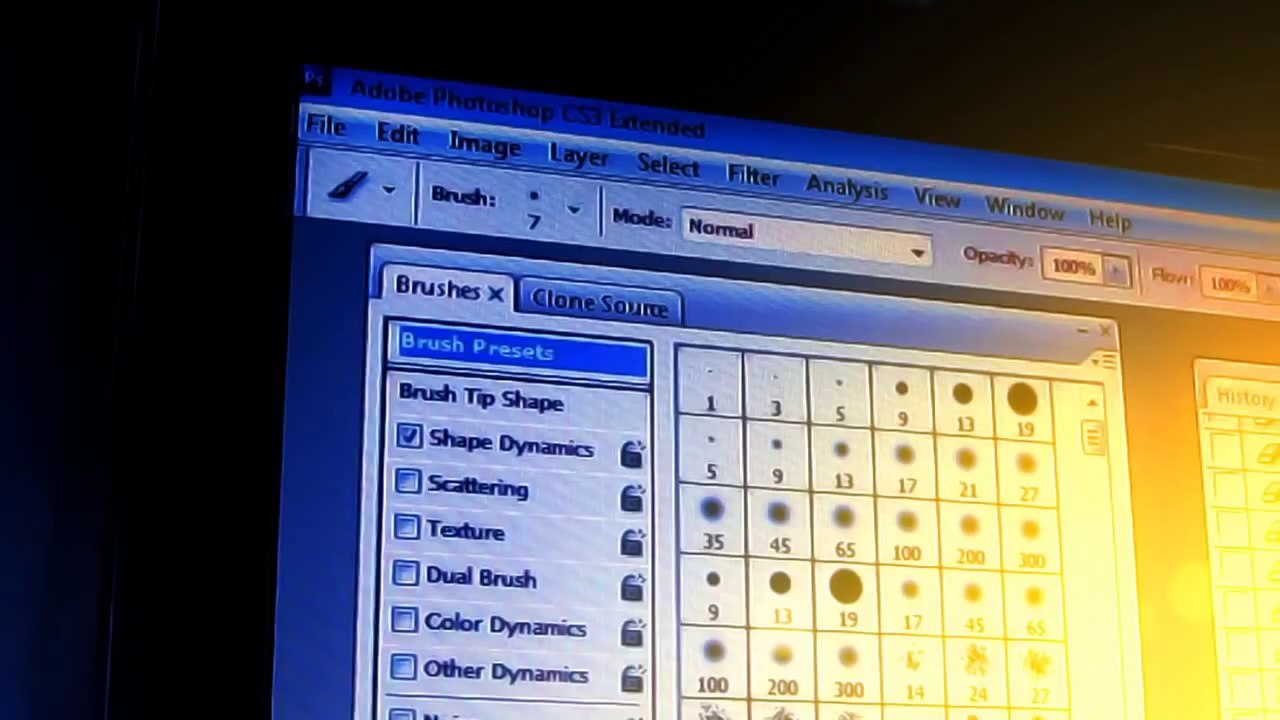Show the Dual Brush settings by its label
1280x720 pixels.
(481, 578)
